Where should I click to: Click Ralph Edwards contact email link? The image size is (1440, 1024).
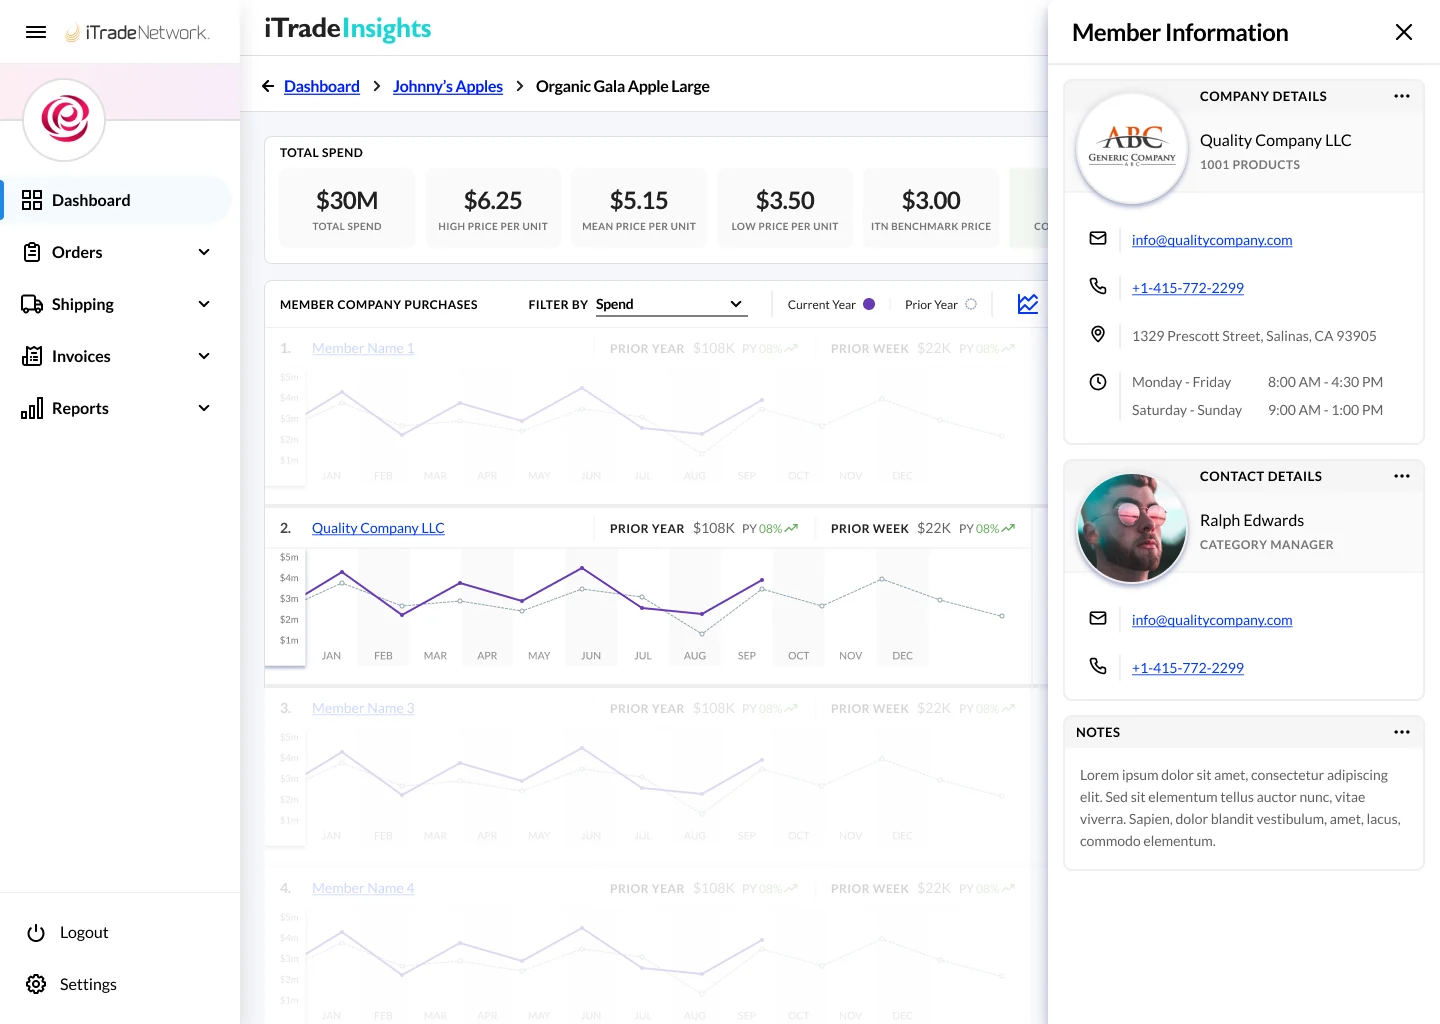[x=1212, y=620]
